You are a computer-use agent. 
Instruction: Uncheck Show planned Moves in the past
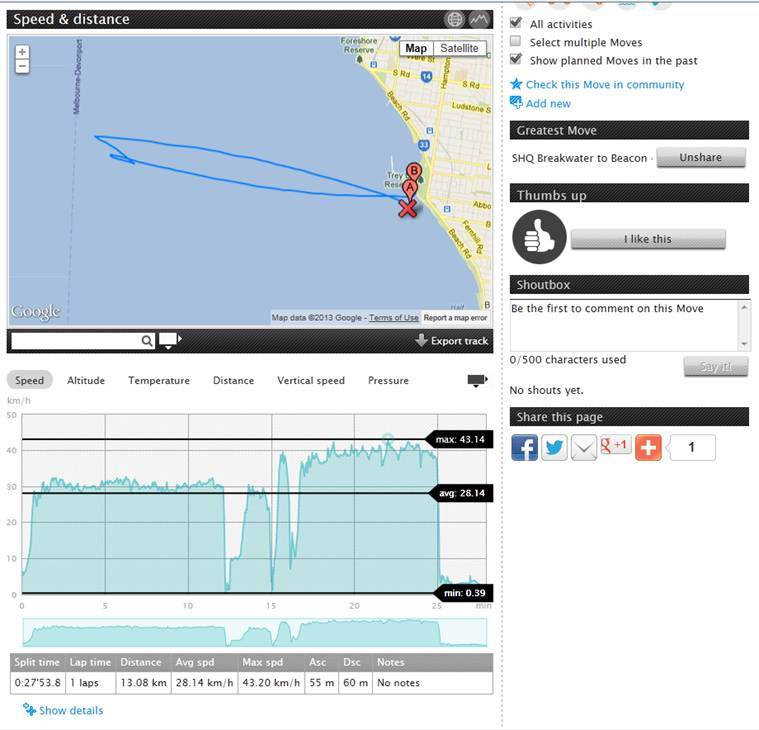point(516,60)
